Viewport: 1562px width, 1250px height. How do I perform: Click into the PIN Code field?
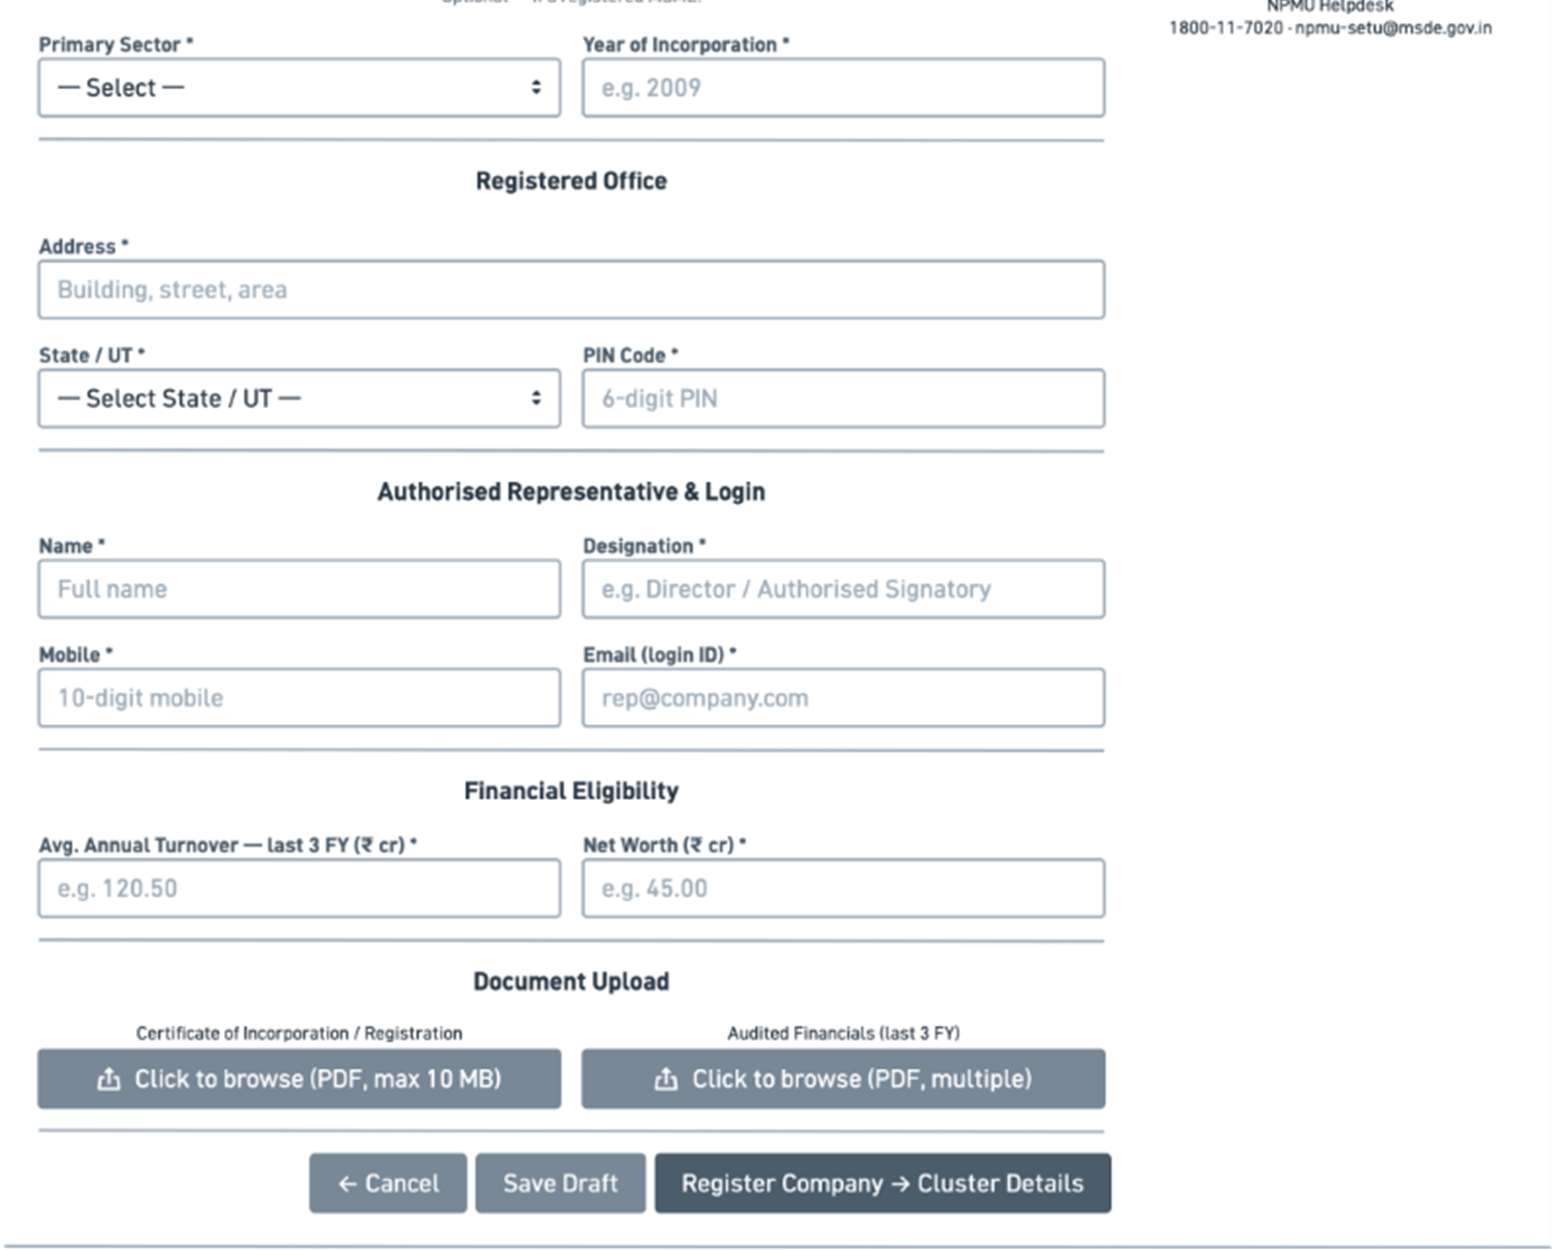843,399
